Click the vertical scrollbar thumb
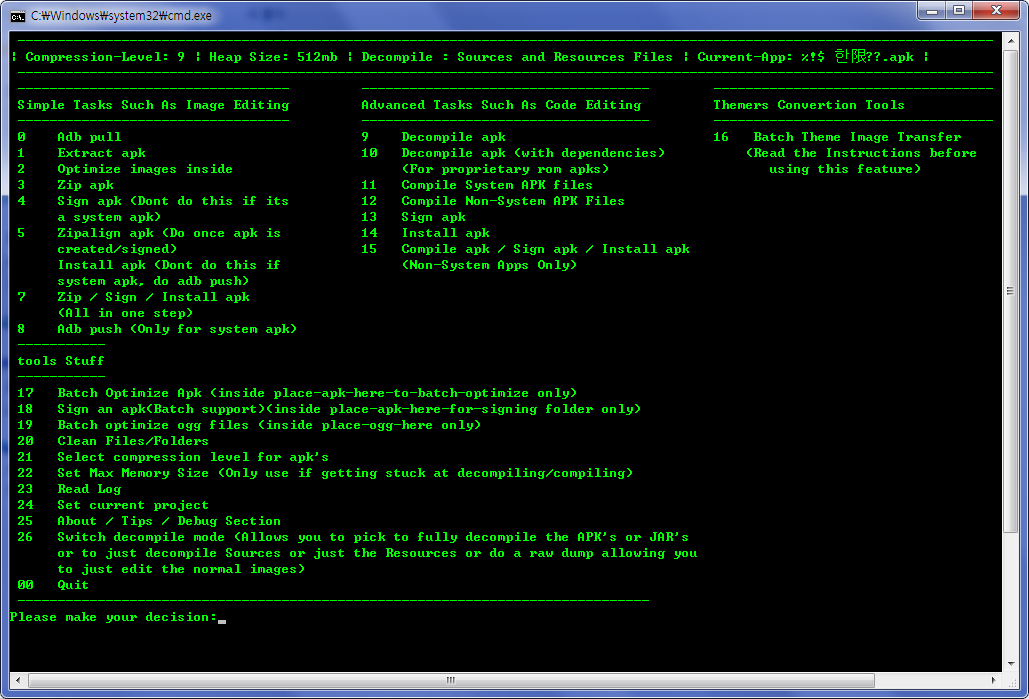1029x699 pixels. (1011, 302)
